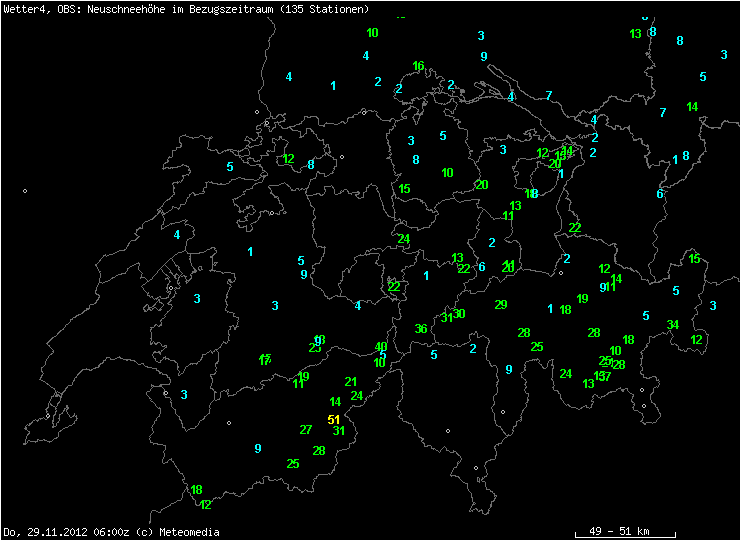740x540 pixels.
Task: Select cyan 3 in the top-right corner
Action: coord(724,54)
